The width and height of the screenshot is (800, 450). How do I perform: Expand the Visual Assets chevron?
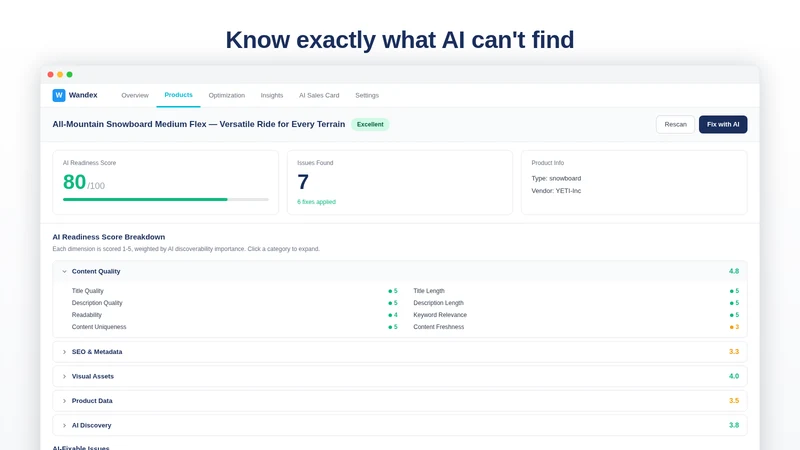[64, 377]
